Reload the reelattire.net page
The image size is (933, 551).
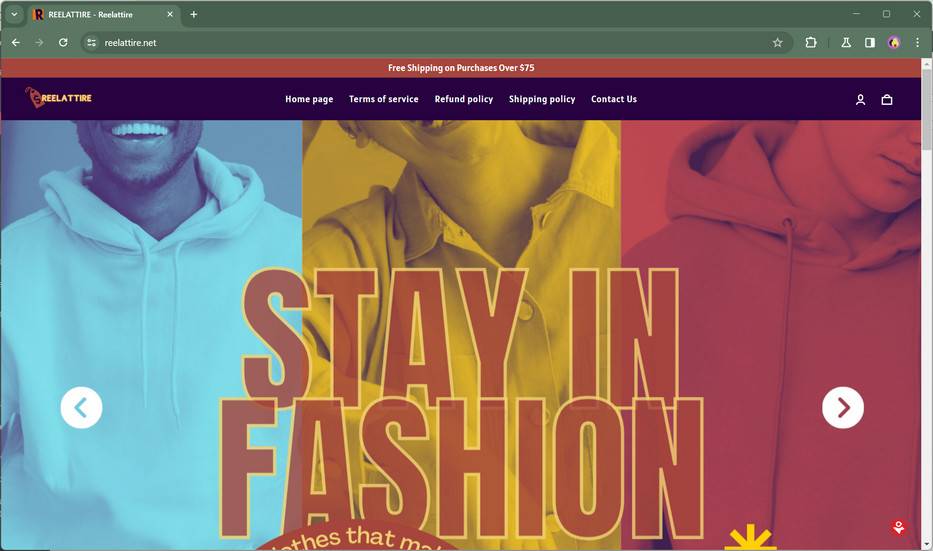coord(63,42)
